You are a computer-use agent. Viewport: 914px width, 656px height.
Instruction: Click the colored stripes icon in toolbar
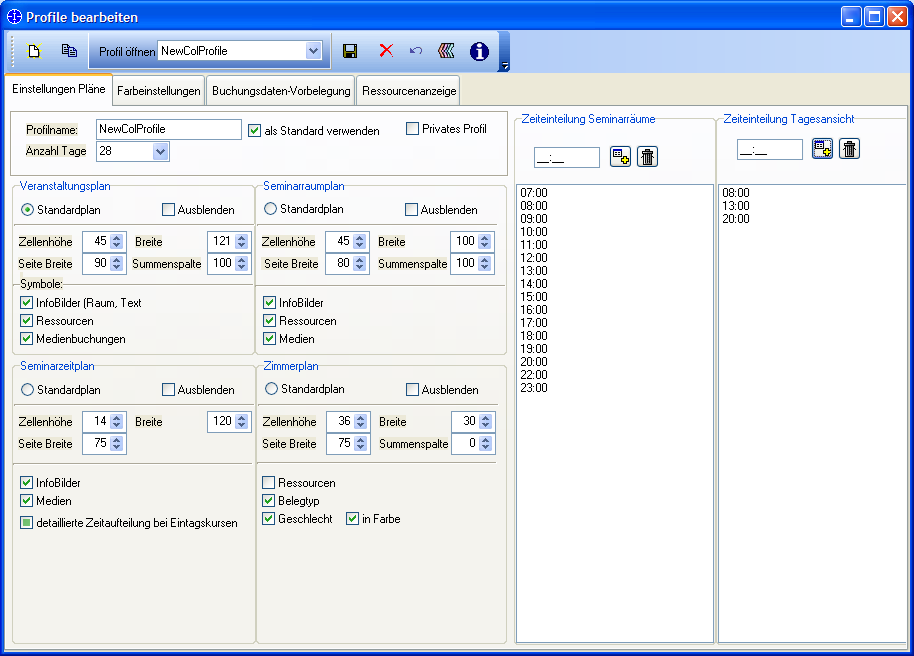446,51
